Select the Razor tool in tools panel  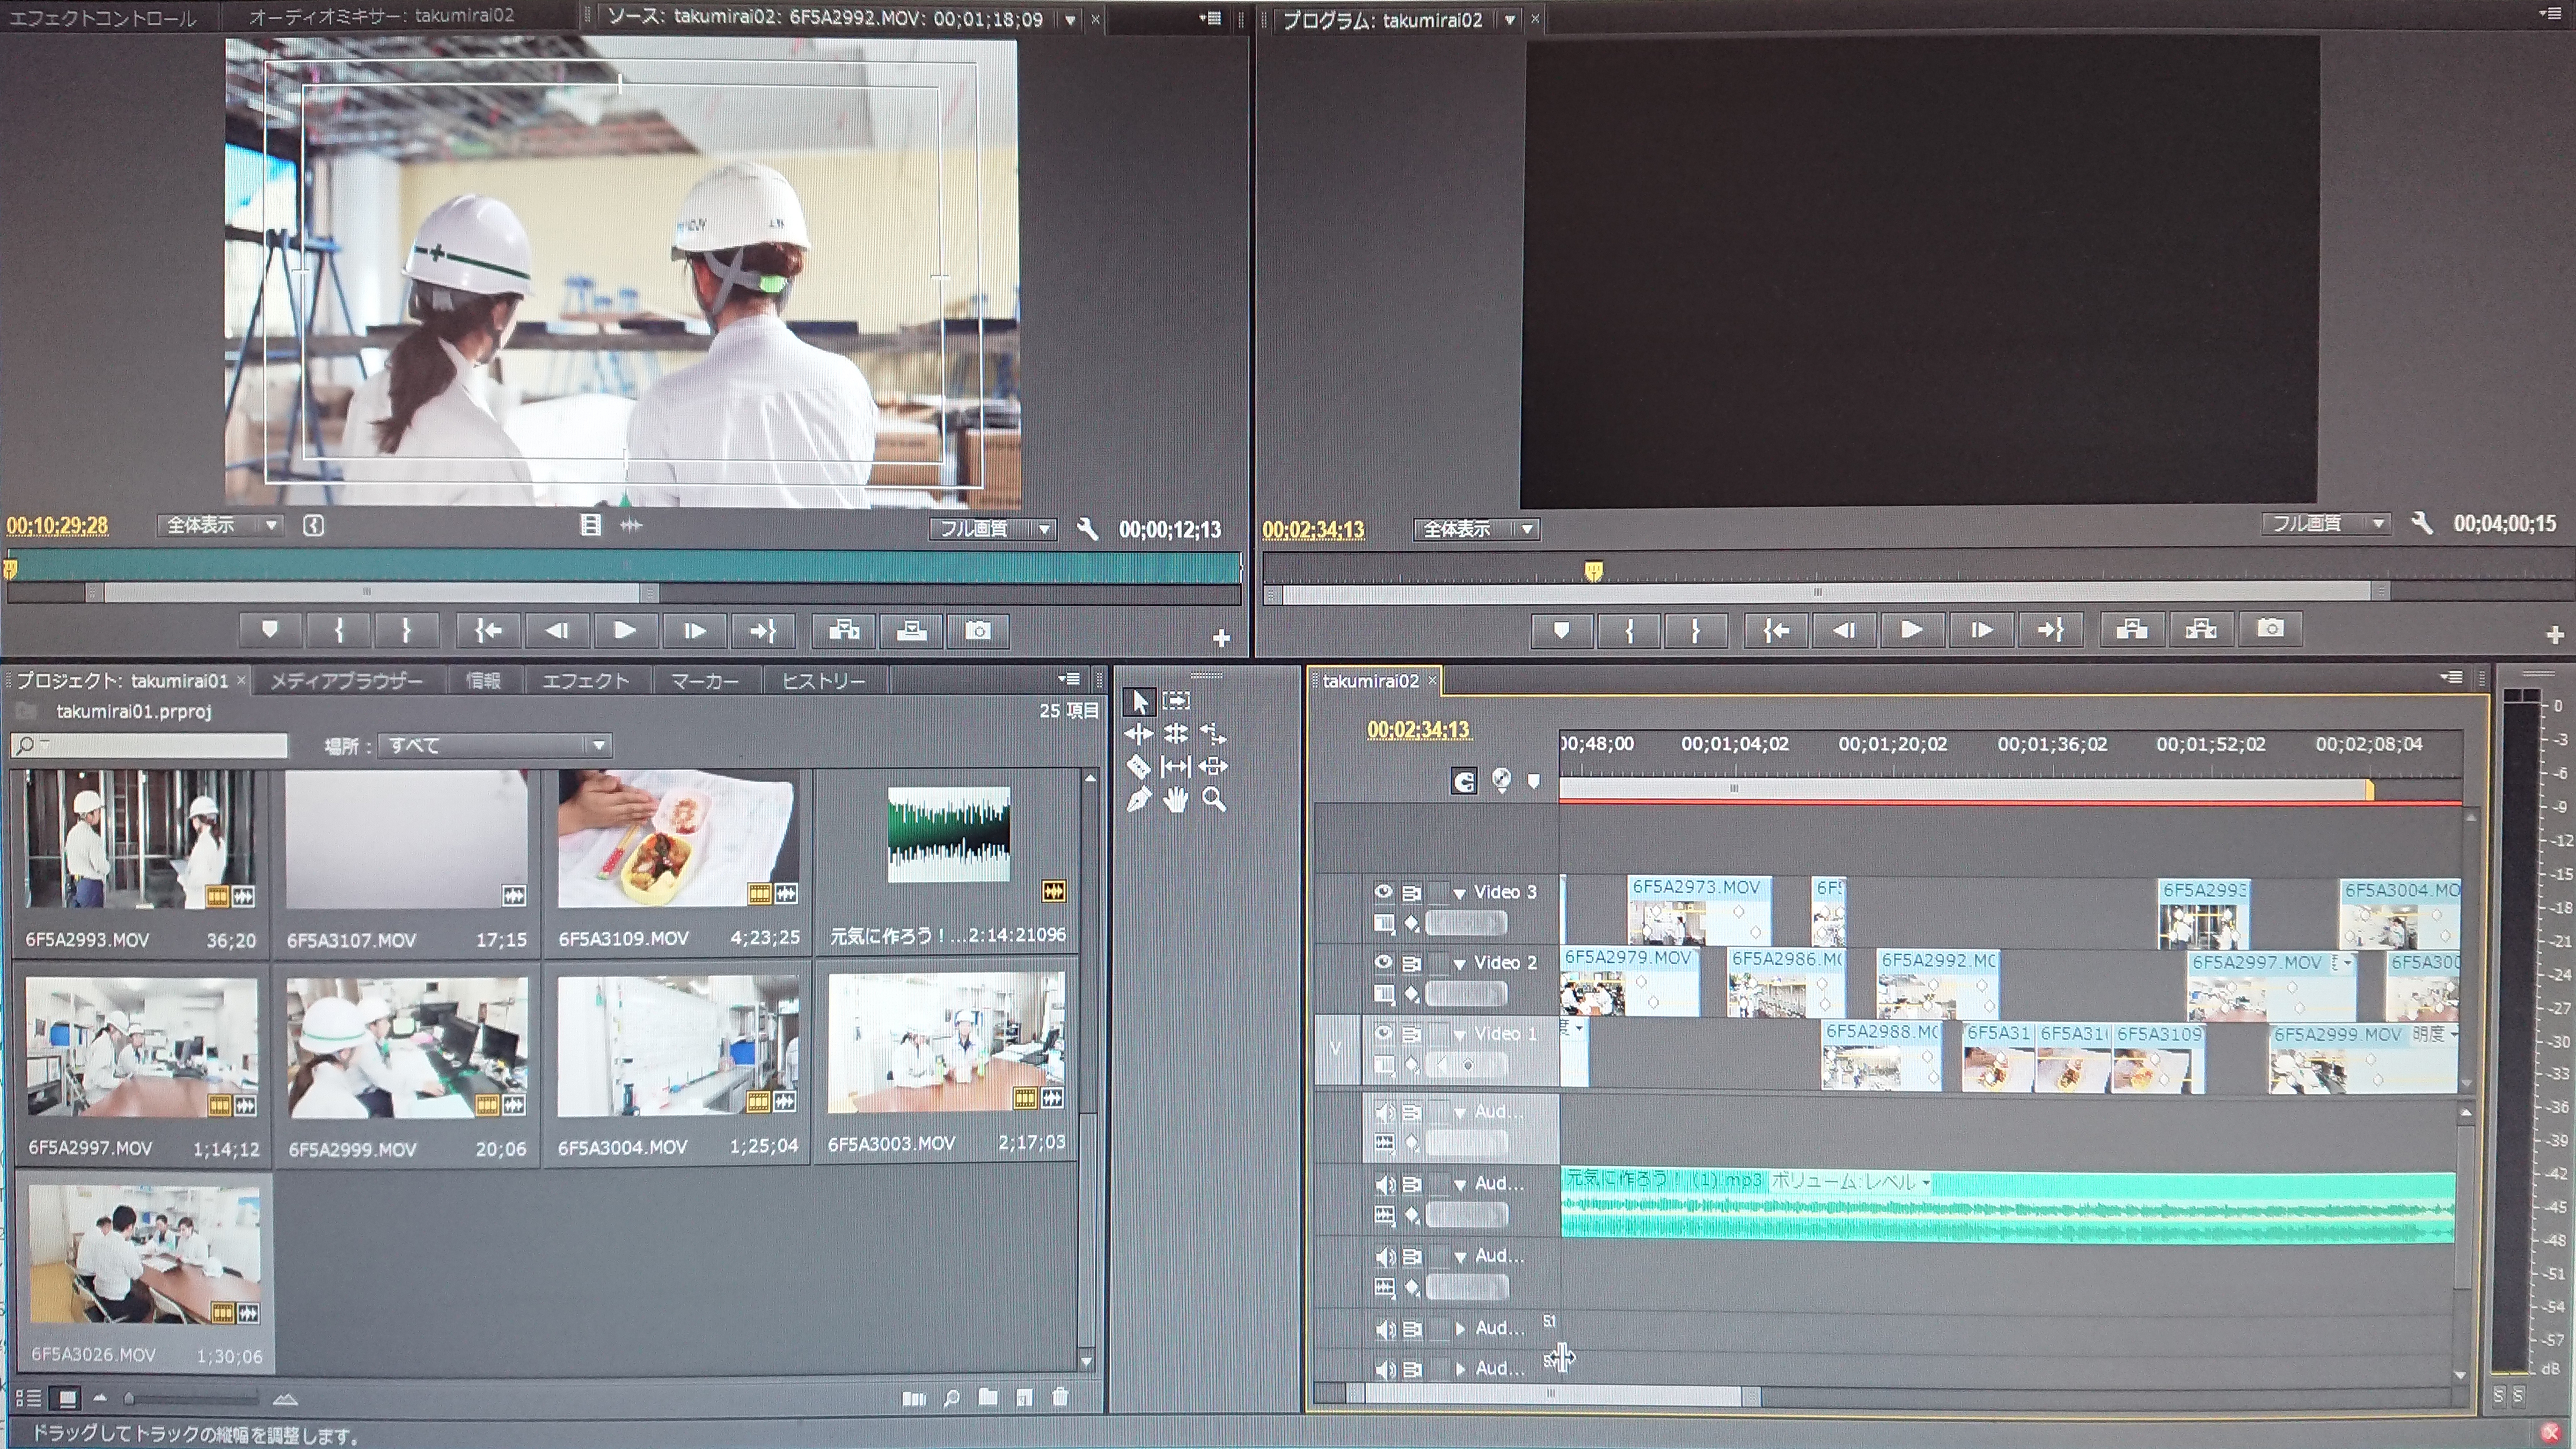pos(1138,767)
